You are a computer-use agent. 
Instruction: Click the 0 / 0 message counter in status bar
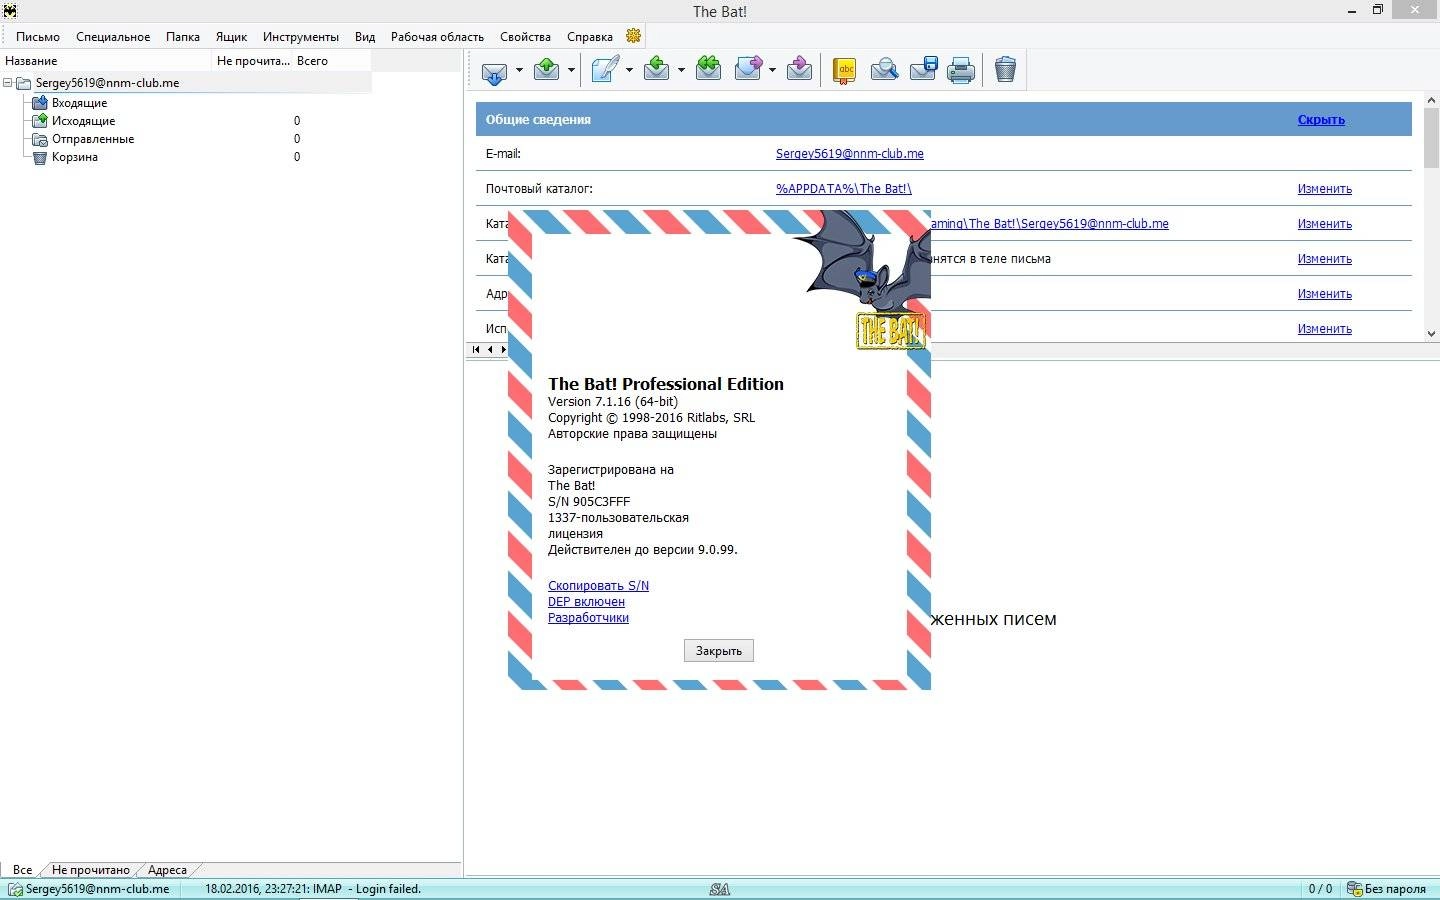point(1320,889)
